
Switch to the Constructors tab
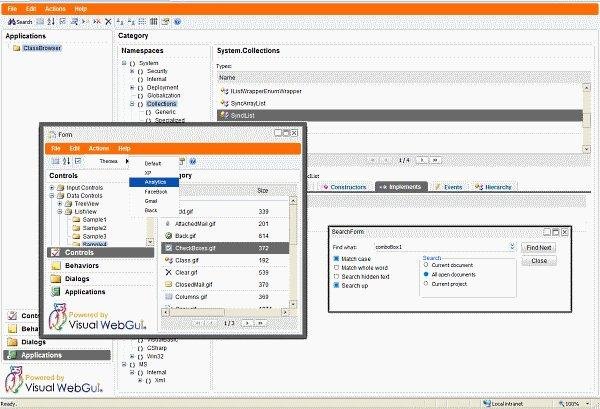click(344, 187)
